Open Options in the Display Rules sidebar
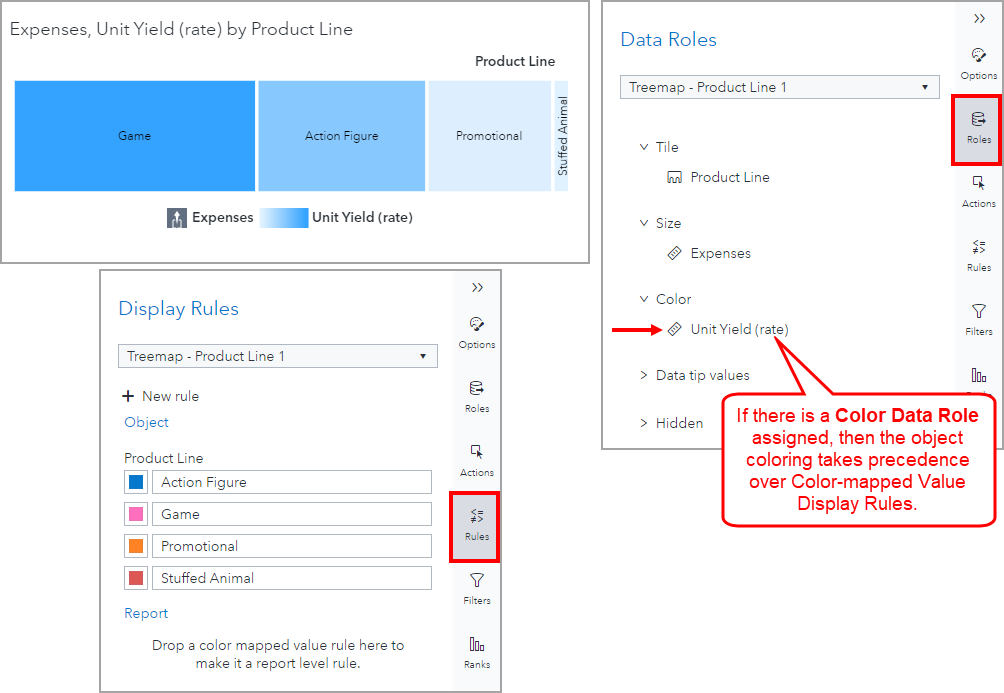The height and width of the screenshot is (693, 1004). (x=477, y=332)
